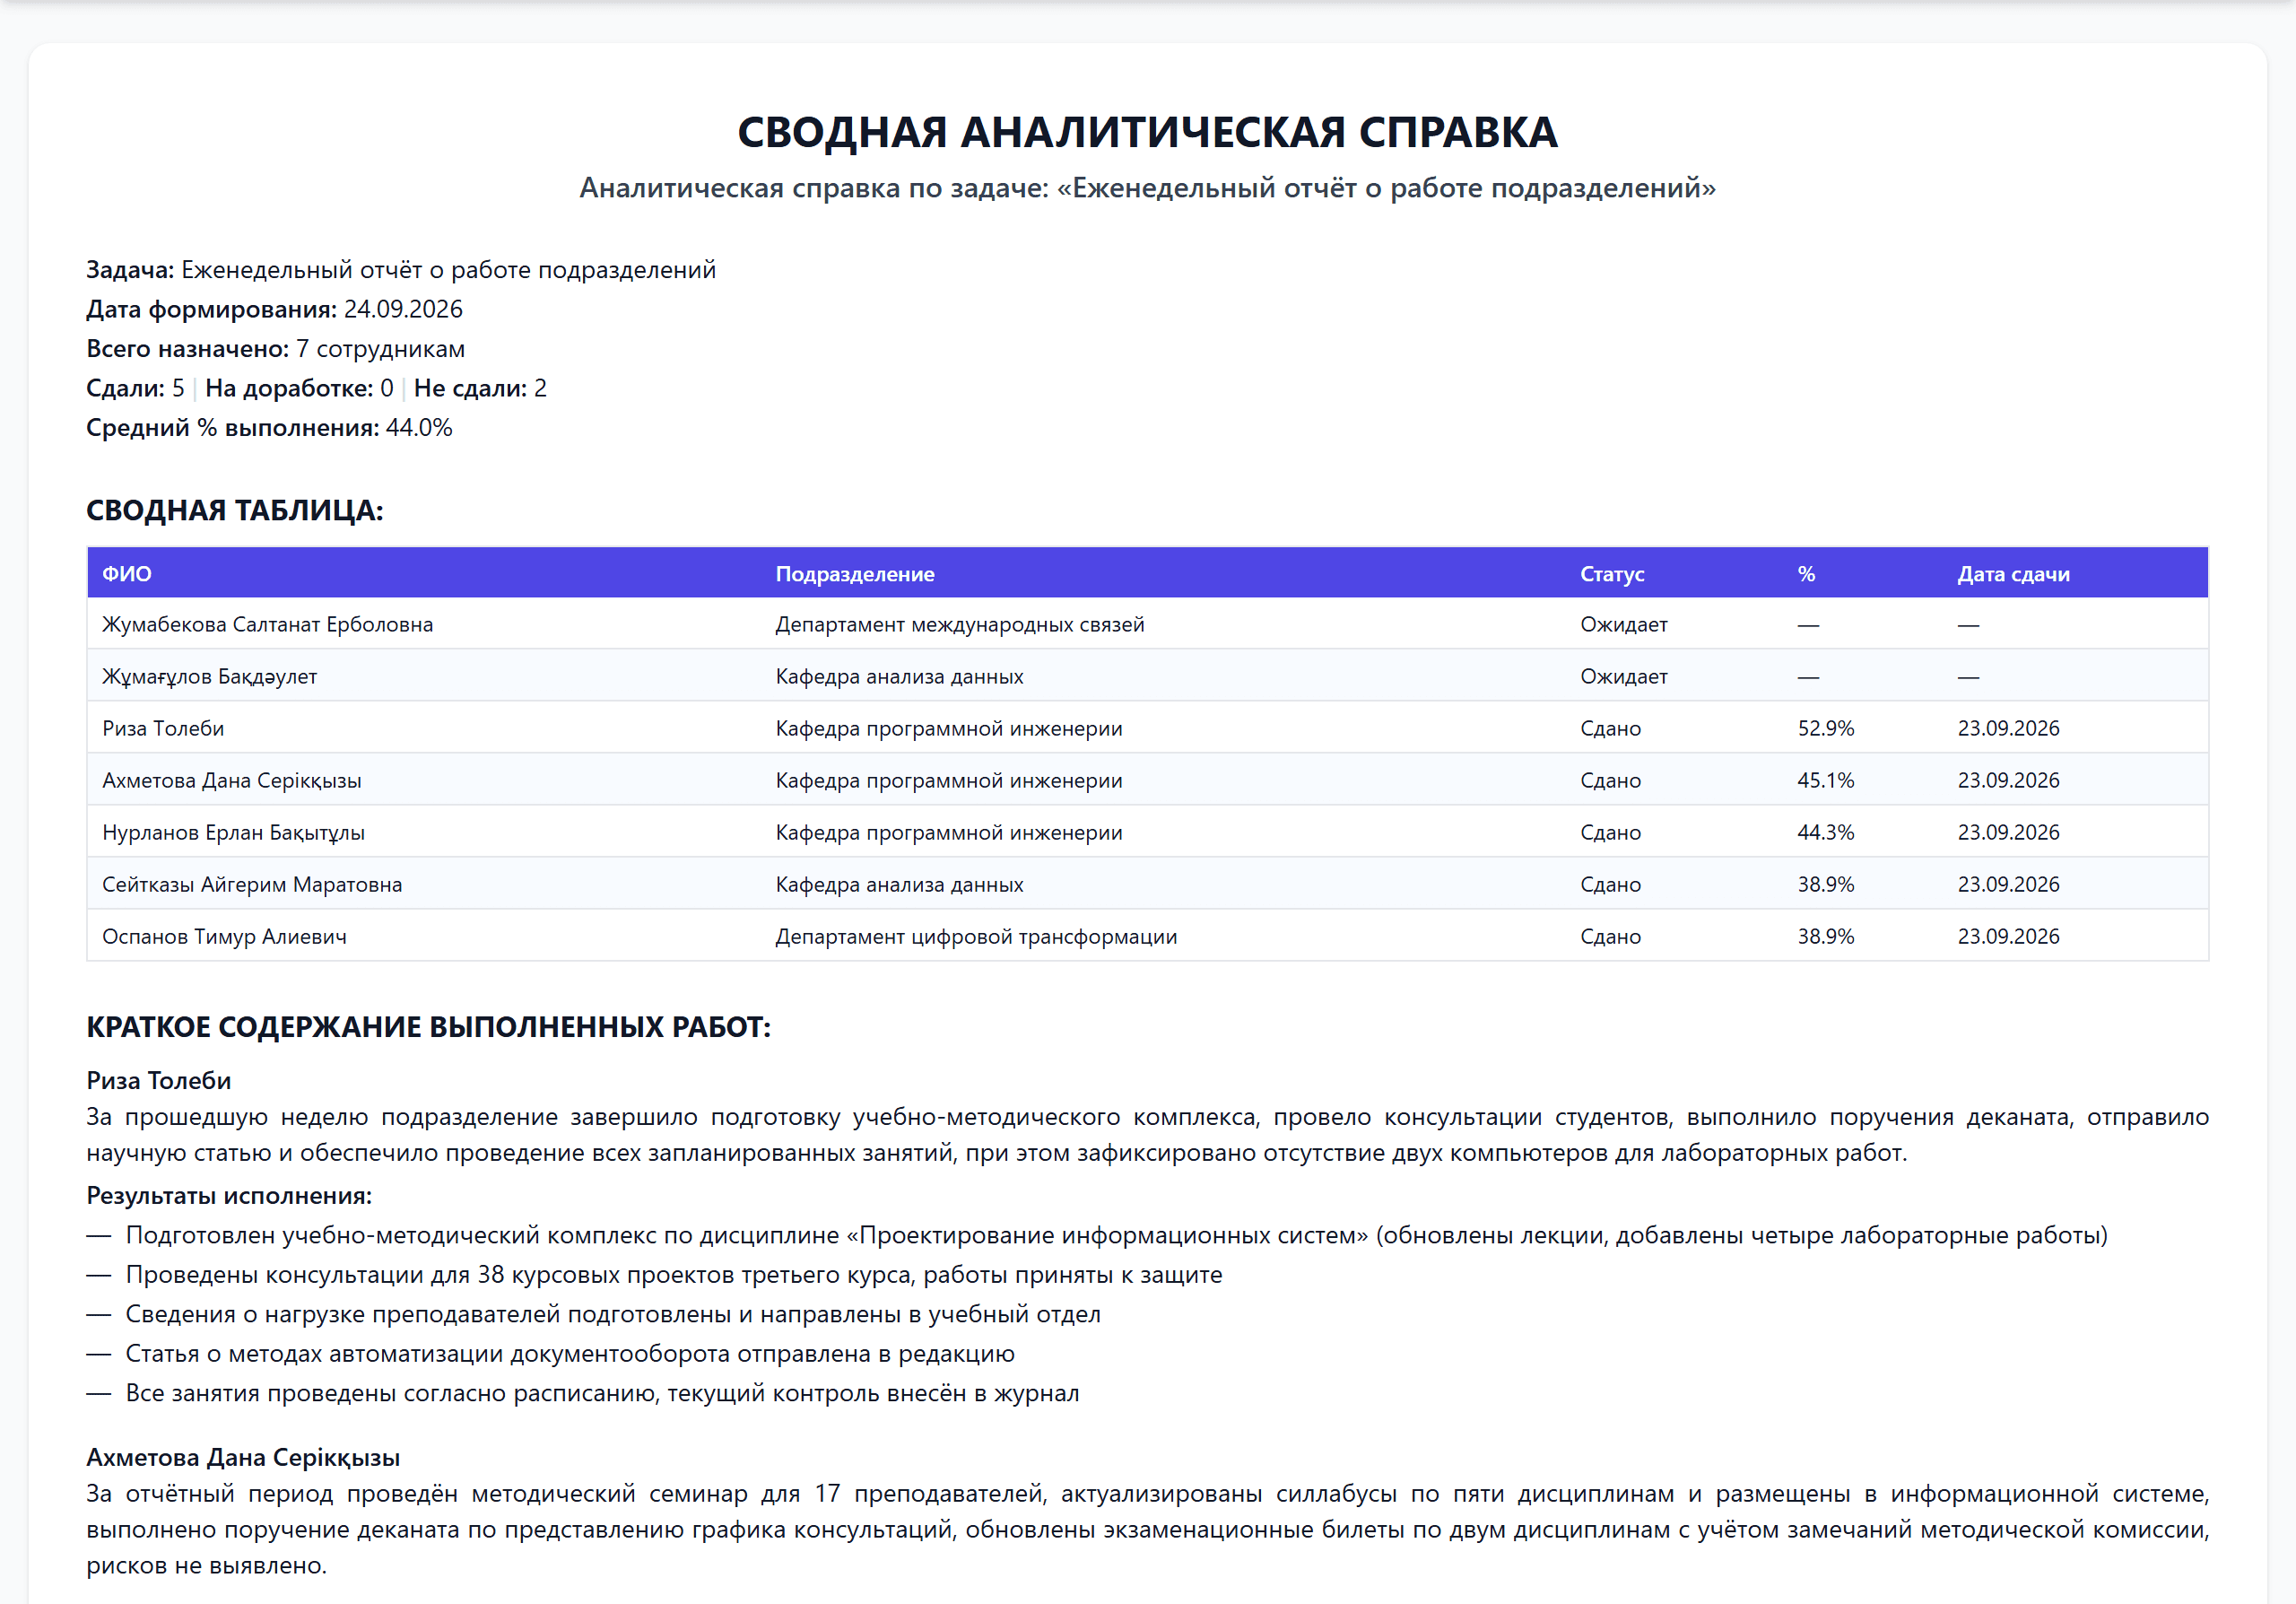
Task: Click the Результаты исполнения subheading
Action: 229,1196
